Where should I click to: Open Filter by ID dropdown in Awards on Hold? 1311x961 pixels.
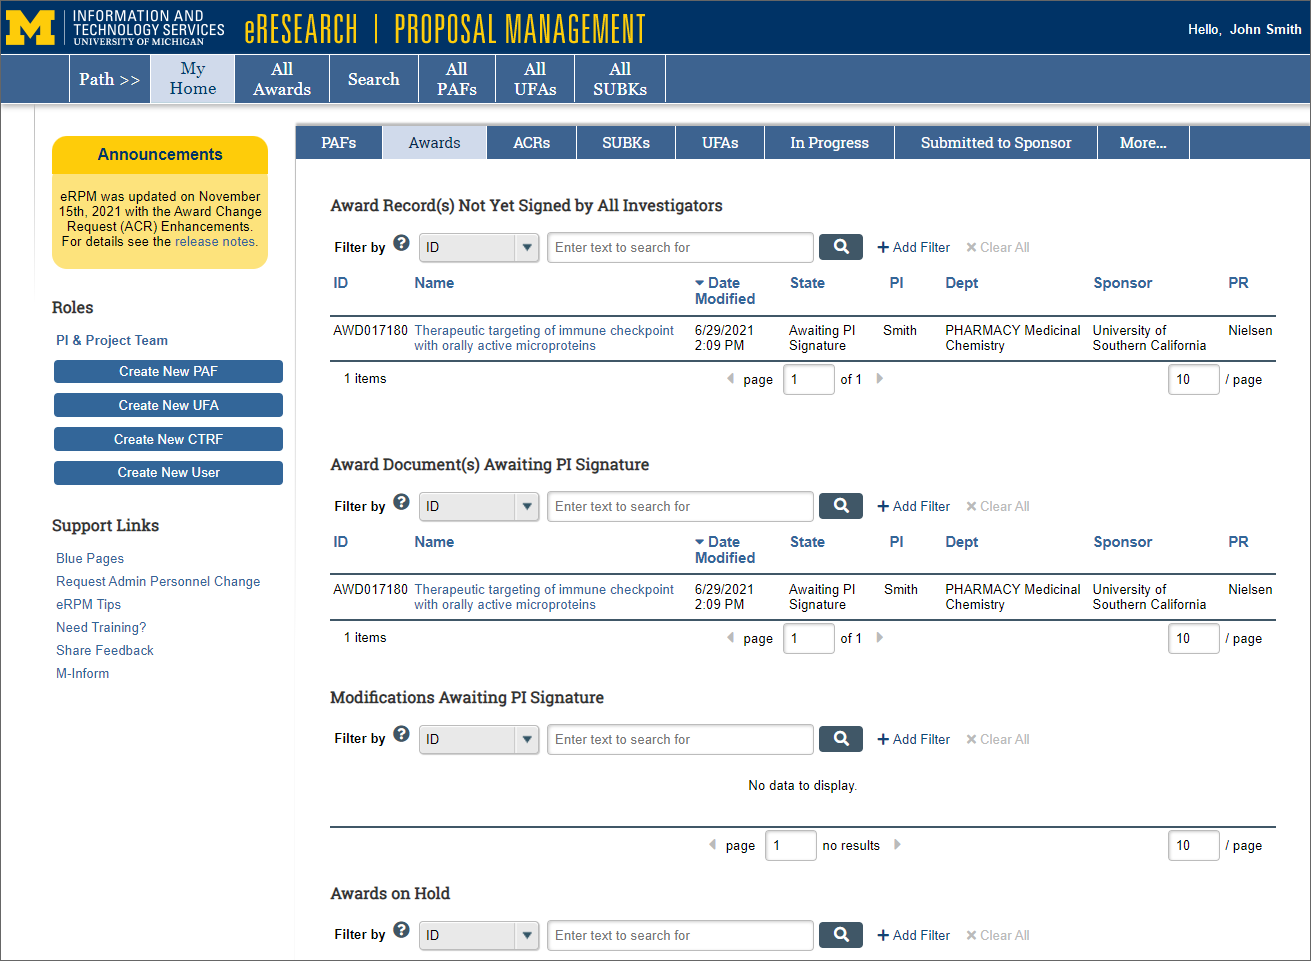[x=479, y=935]
